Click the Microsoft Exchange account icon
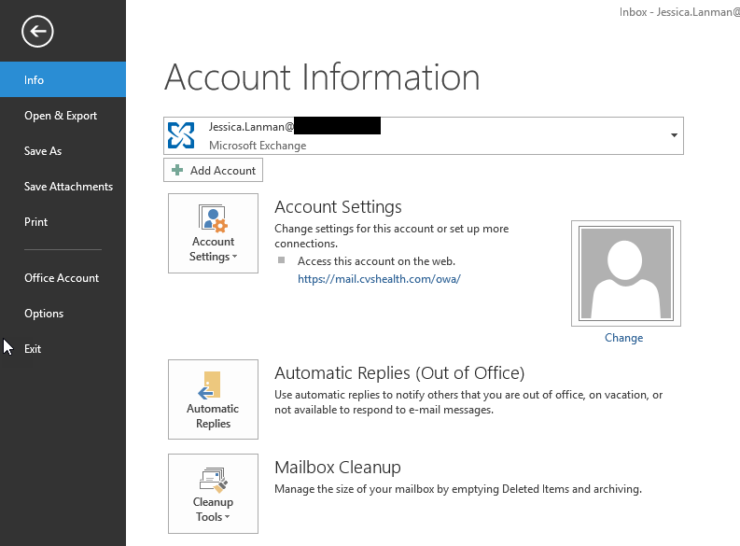This screenshot has width=740, height=546. 181,135
